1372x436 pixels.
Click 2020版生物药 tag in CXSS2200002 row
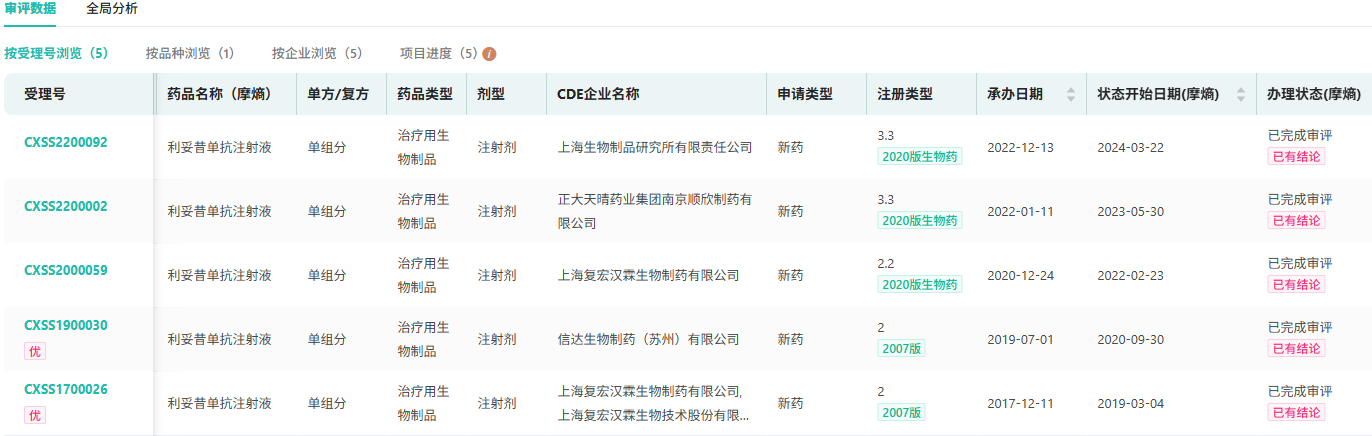pos(920,220)
